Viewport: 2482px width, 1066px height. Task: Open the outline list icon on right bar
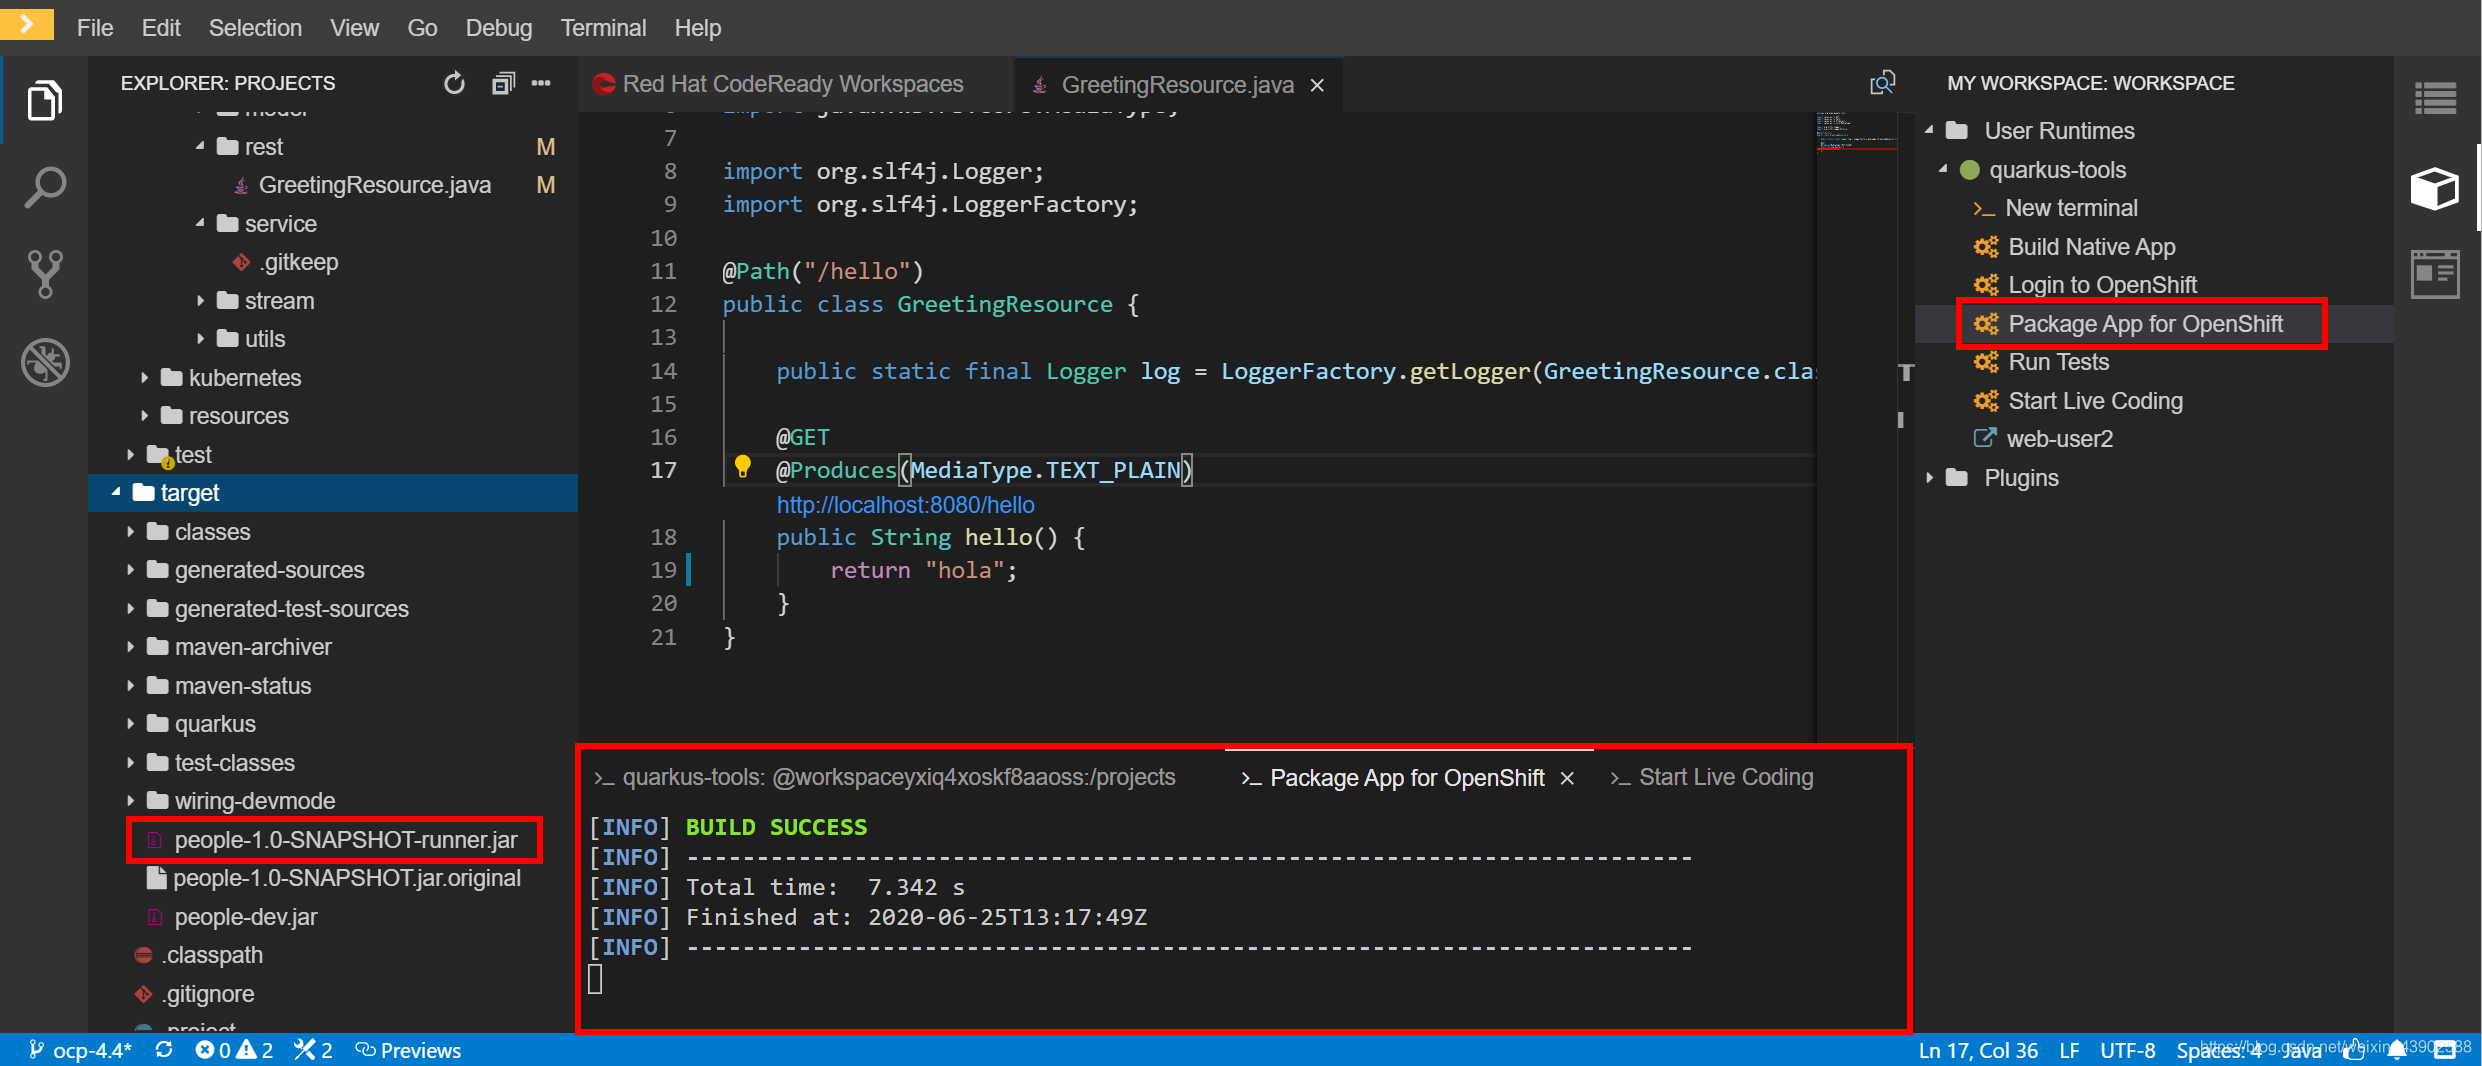(x=2434, y=98)
